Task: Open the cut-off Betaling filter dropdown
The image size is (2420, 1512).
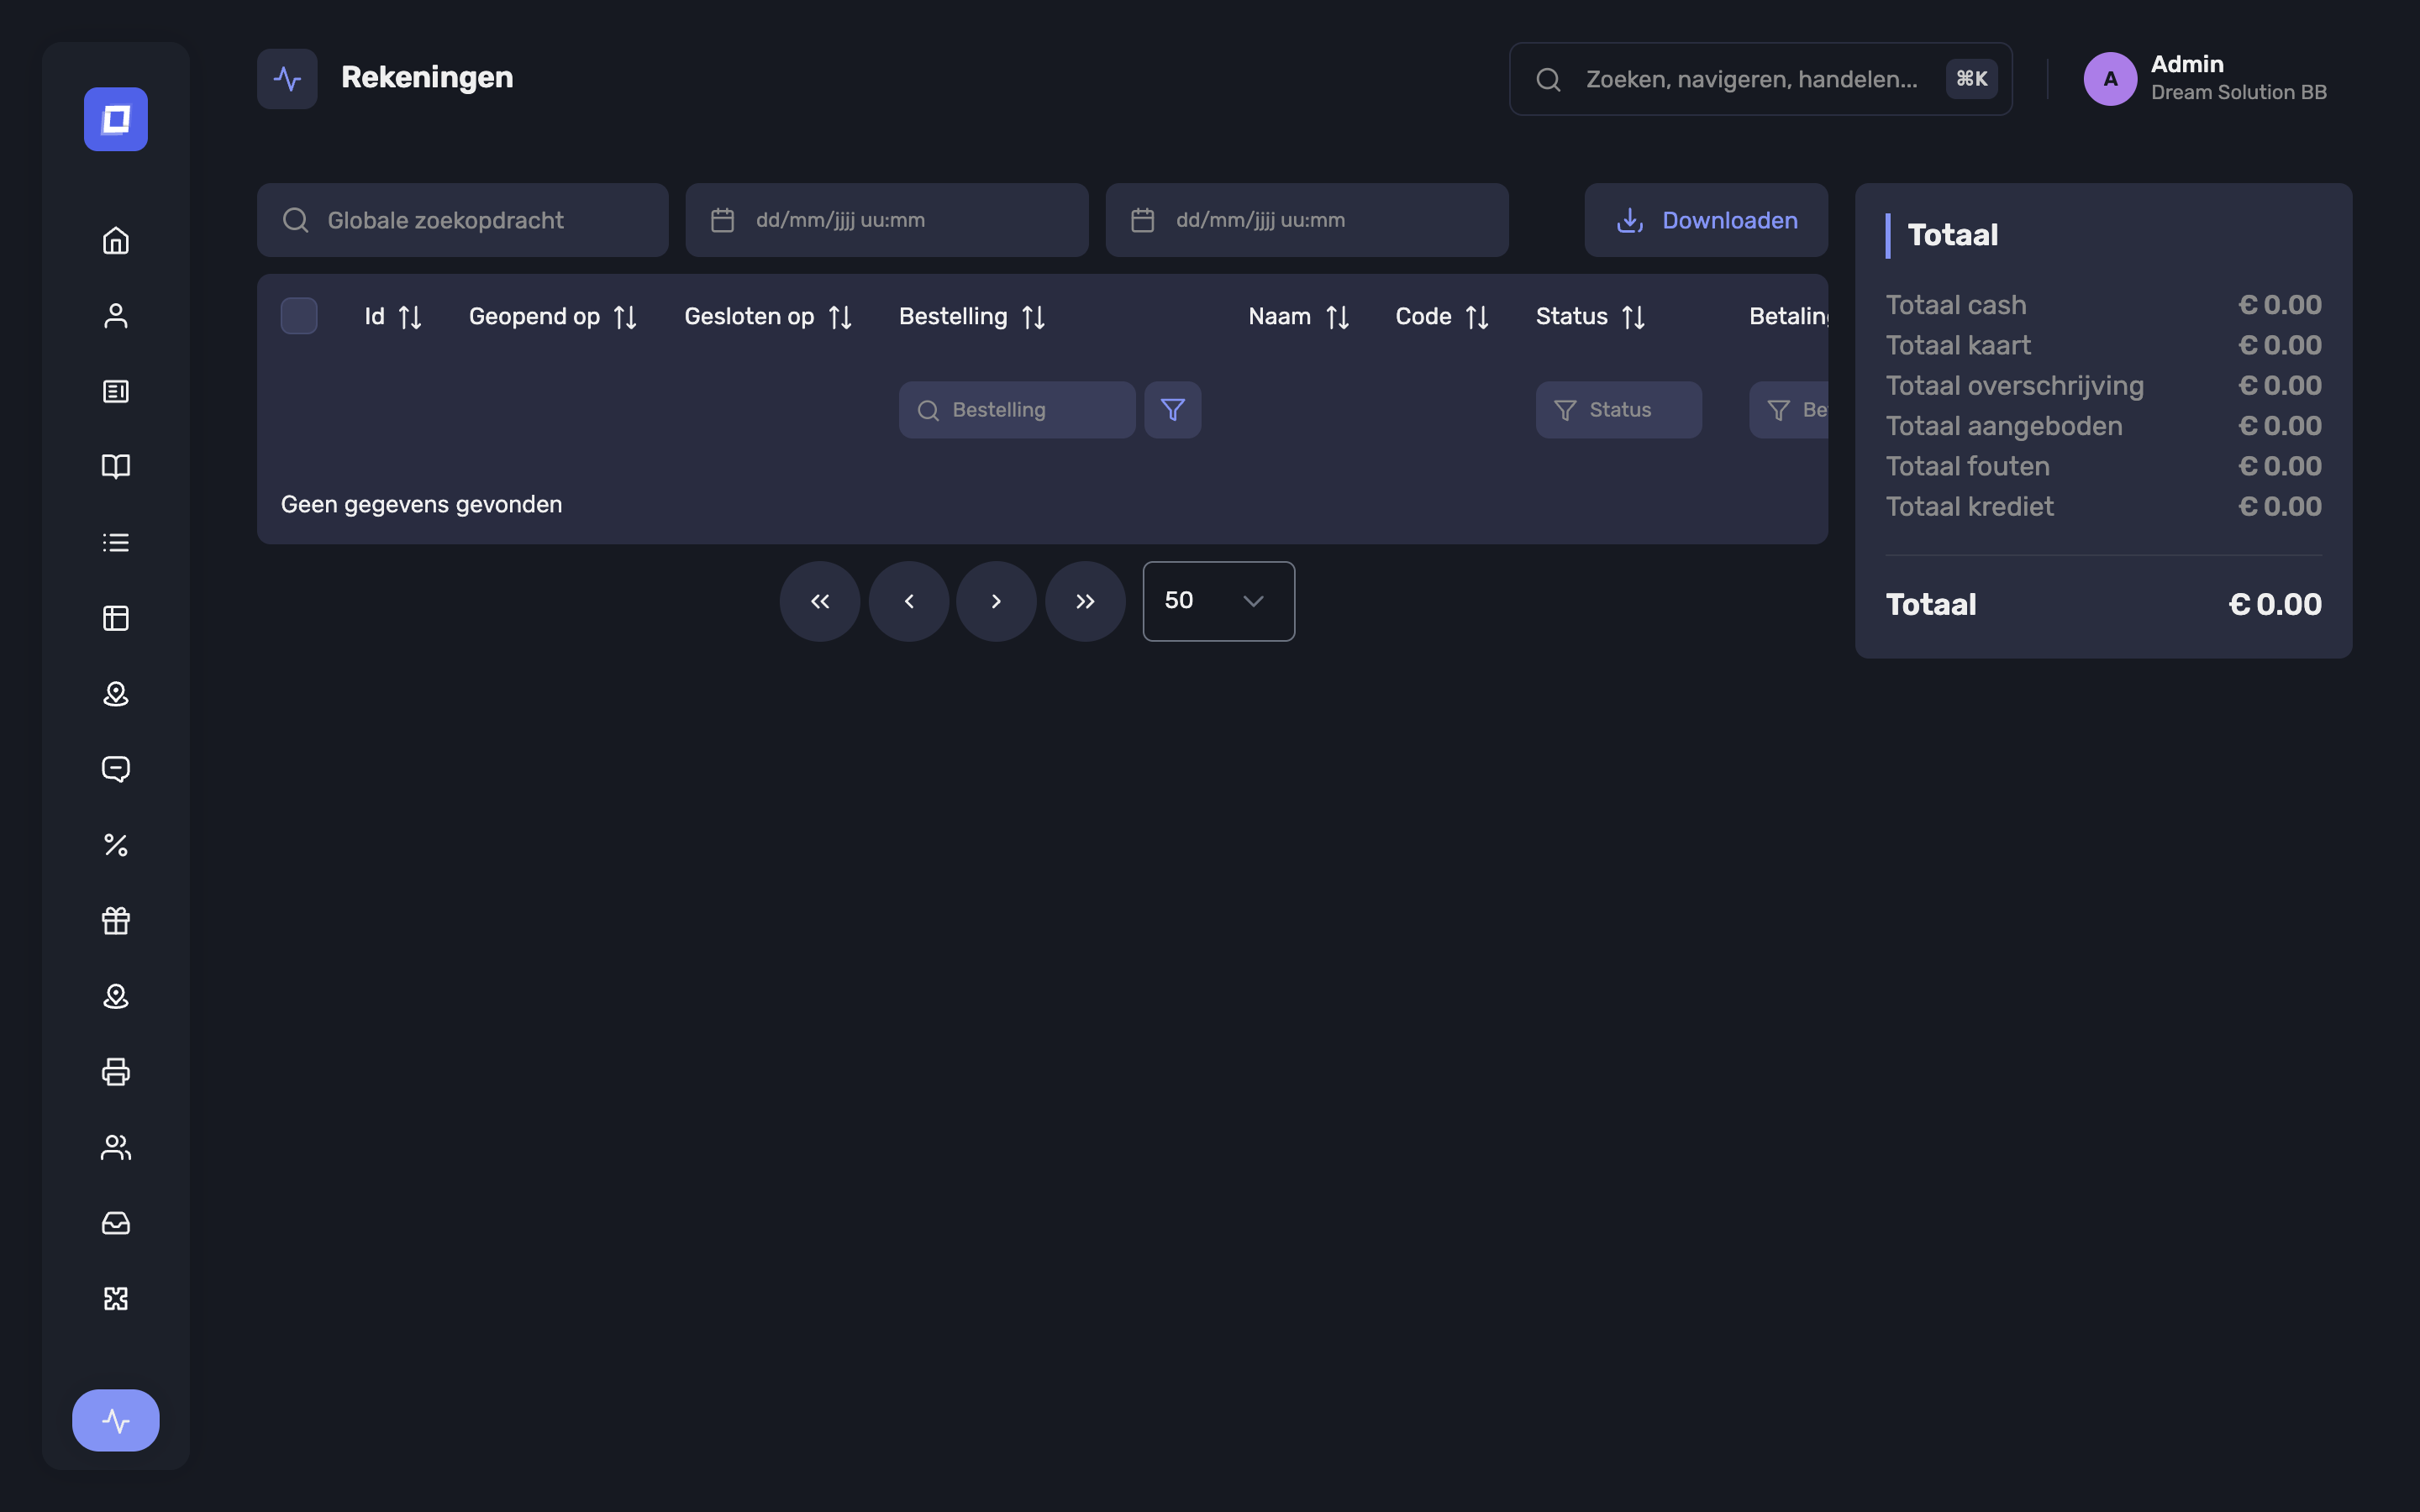Action: (1789, 410)
